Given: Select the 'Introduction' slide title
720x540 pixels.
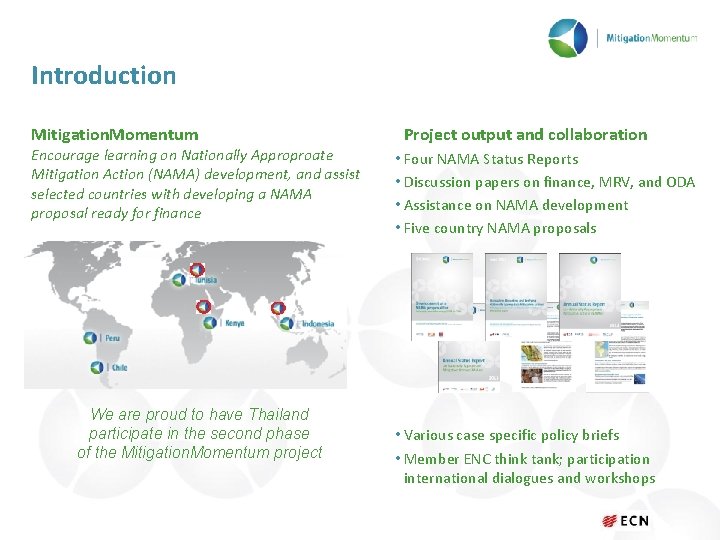Looking at the screenshot, I should pyautogui.click(x=104, y=75).
